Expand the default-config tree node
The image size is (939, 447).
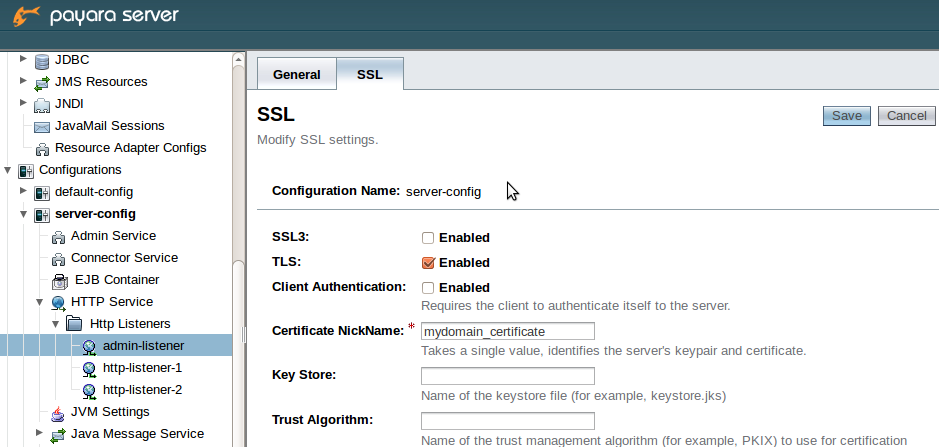point(23,192)
